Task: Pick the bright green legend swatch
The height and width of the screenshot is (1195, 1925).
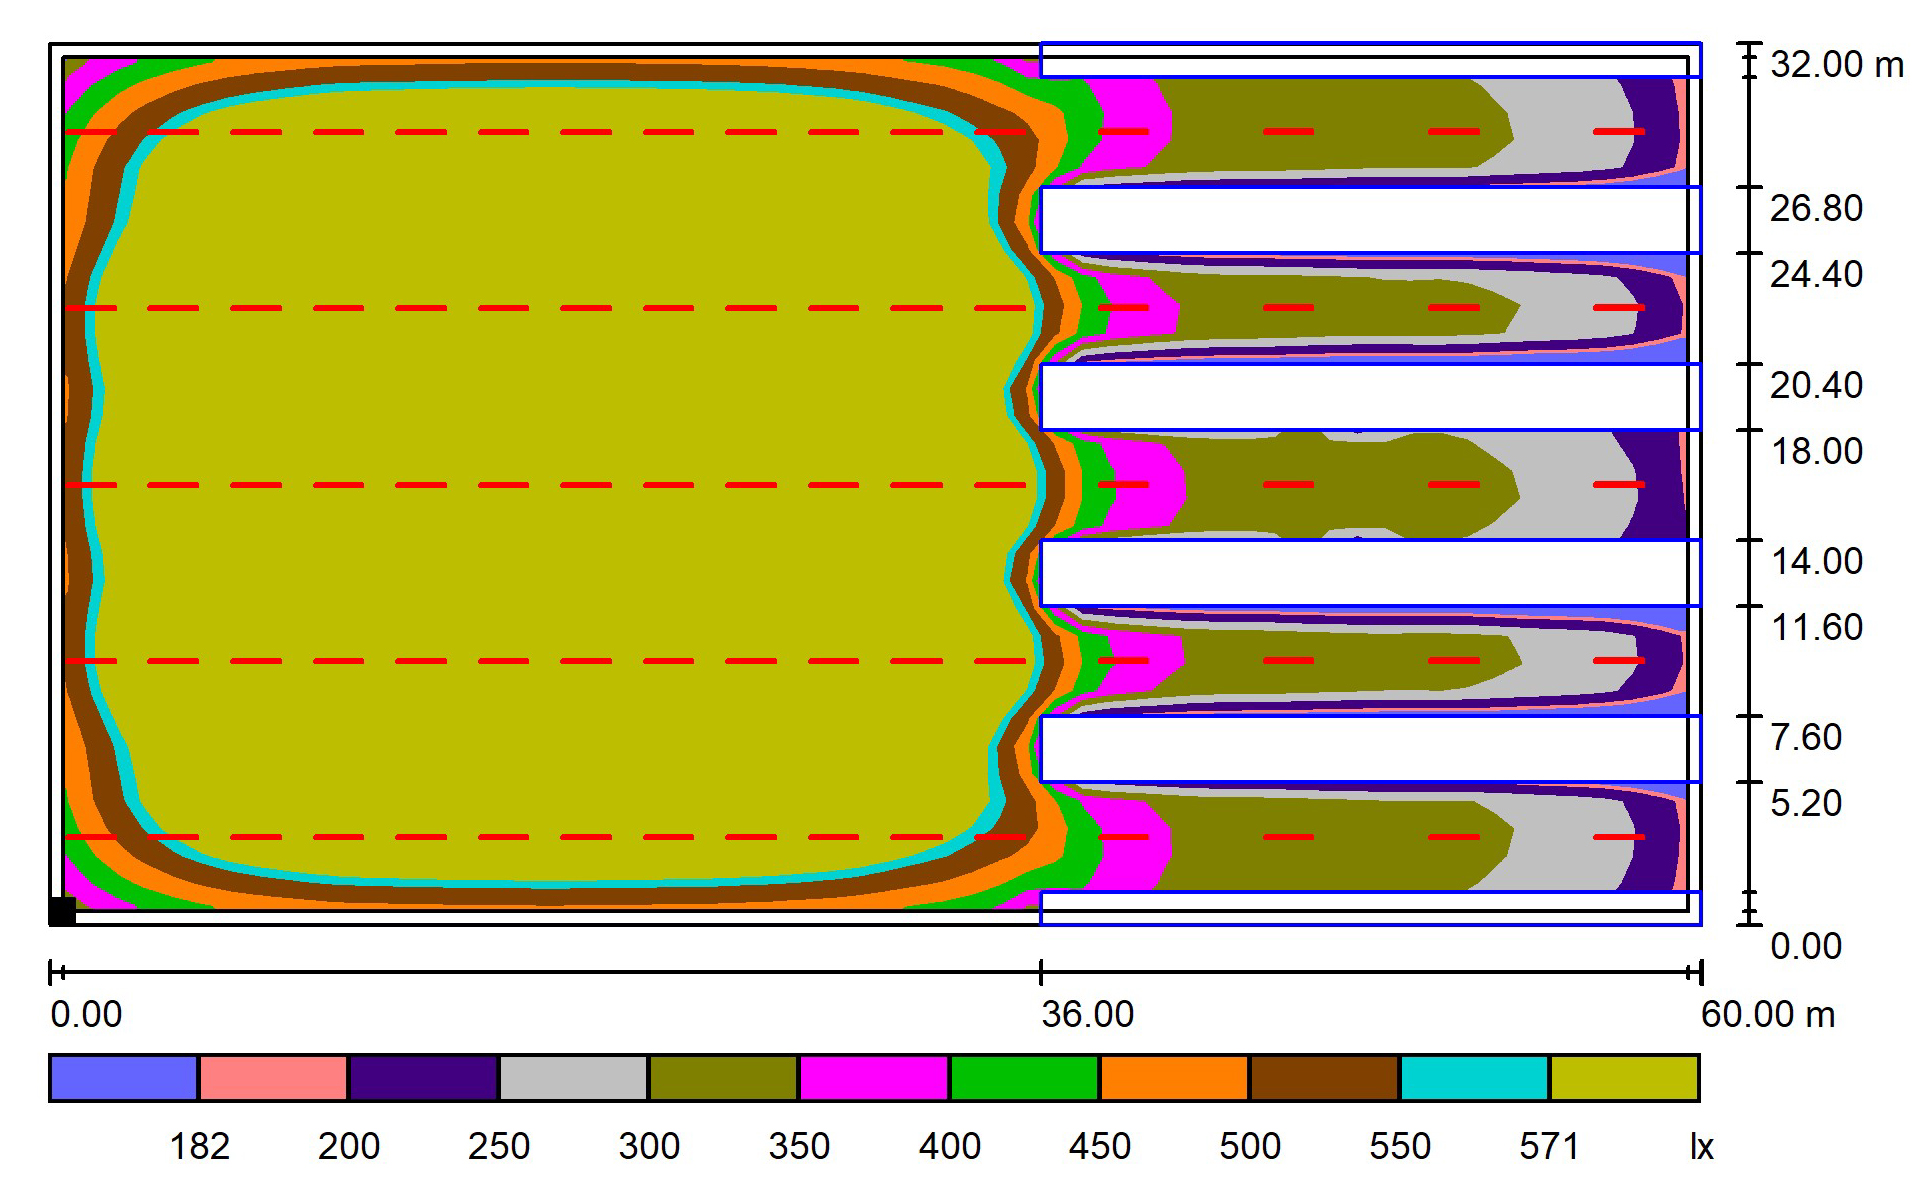Action: (x=1024, y=1078)
